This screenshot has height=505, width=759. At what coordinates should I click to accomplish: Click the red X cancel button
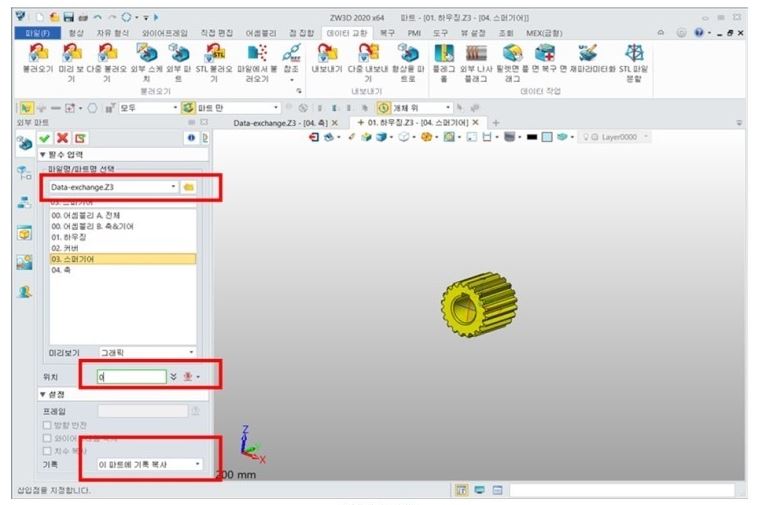point(62,138)
